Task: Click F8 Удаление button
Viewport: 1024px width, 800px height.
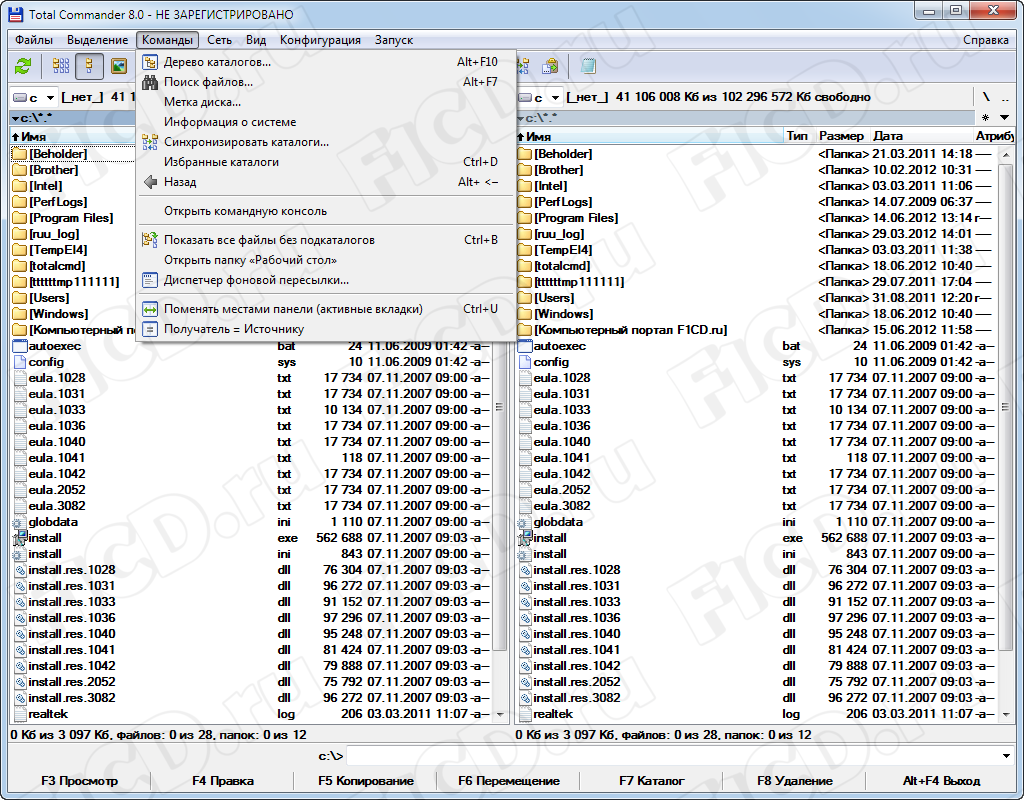Action: 795,781
